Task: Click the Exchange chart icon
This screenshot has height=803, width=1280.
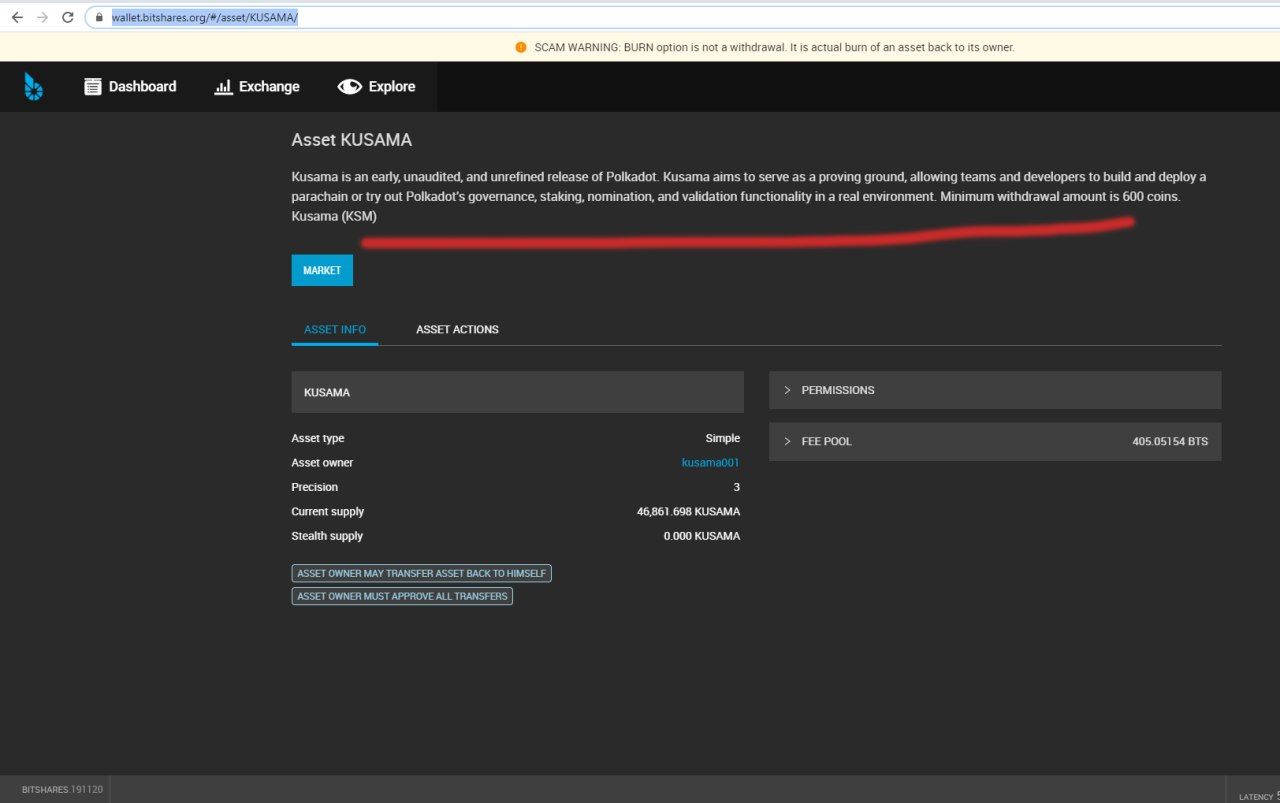Action: click(x=223, y=87)
